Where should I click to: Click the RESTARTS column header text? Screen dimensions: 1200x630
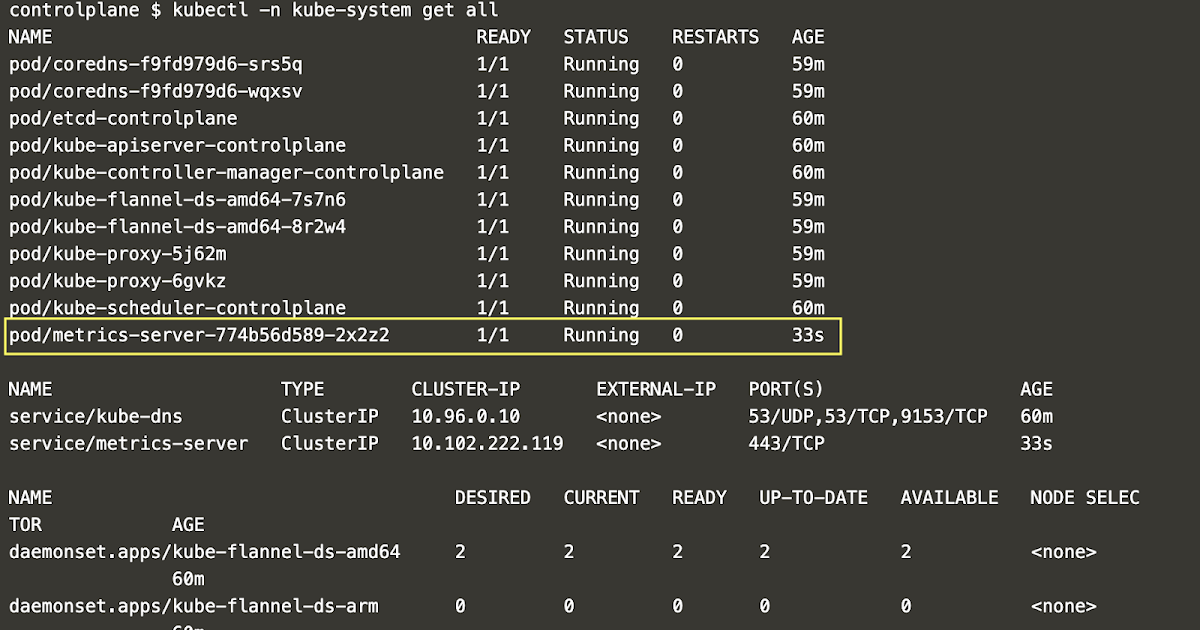[715, 37]
